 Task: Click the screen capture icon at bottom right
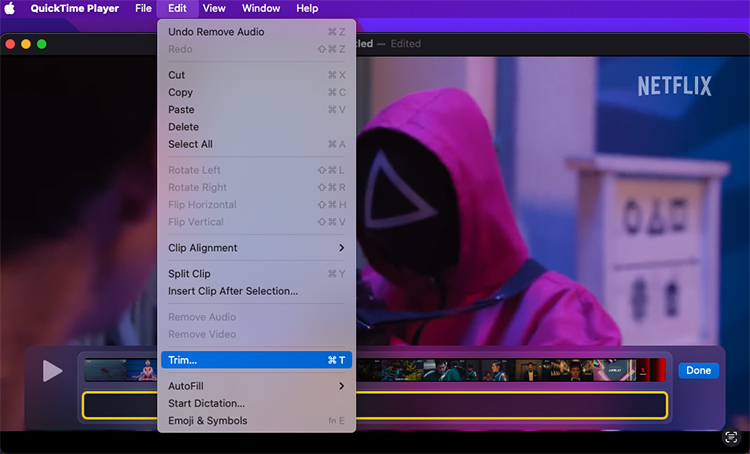pyautogui.click(x=730, y=437)
